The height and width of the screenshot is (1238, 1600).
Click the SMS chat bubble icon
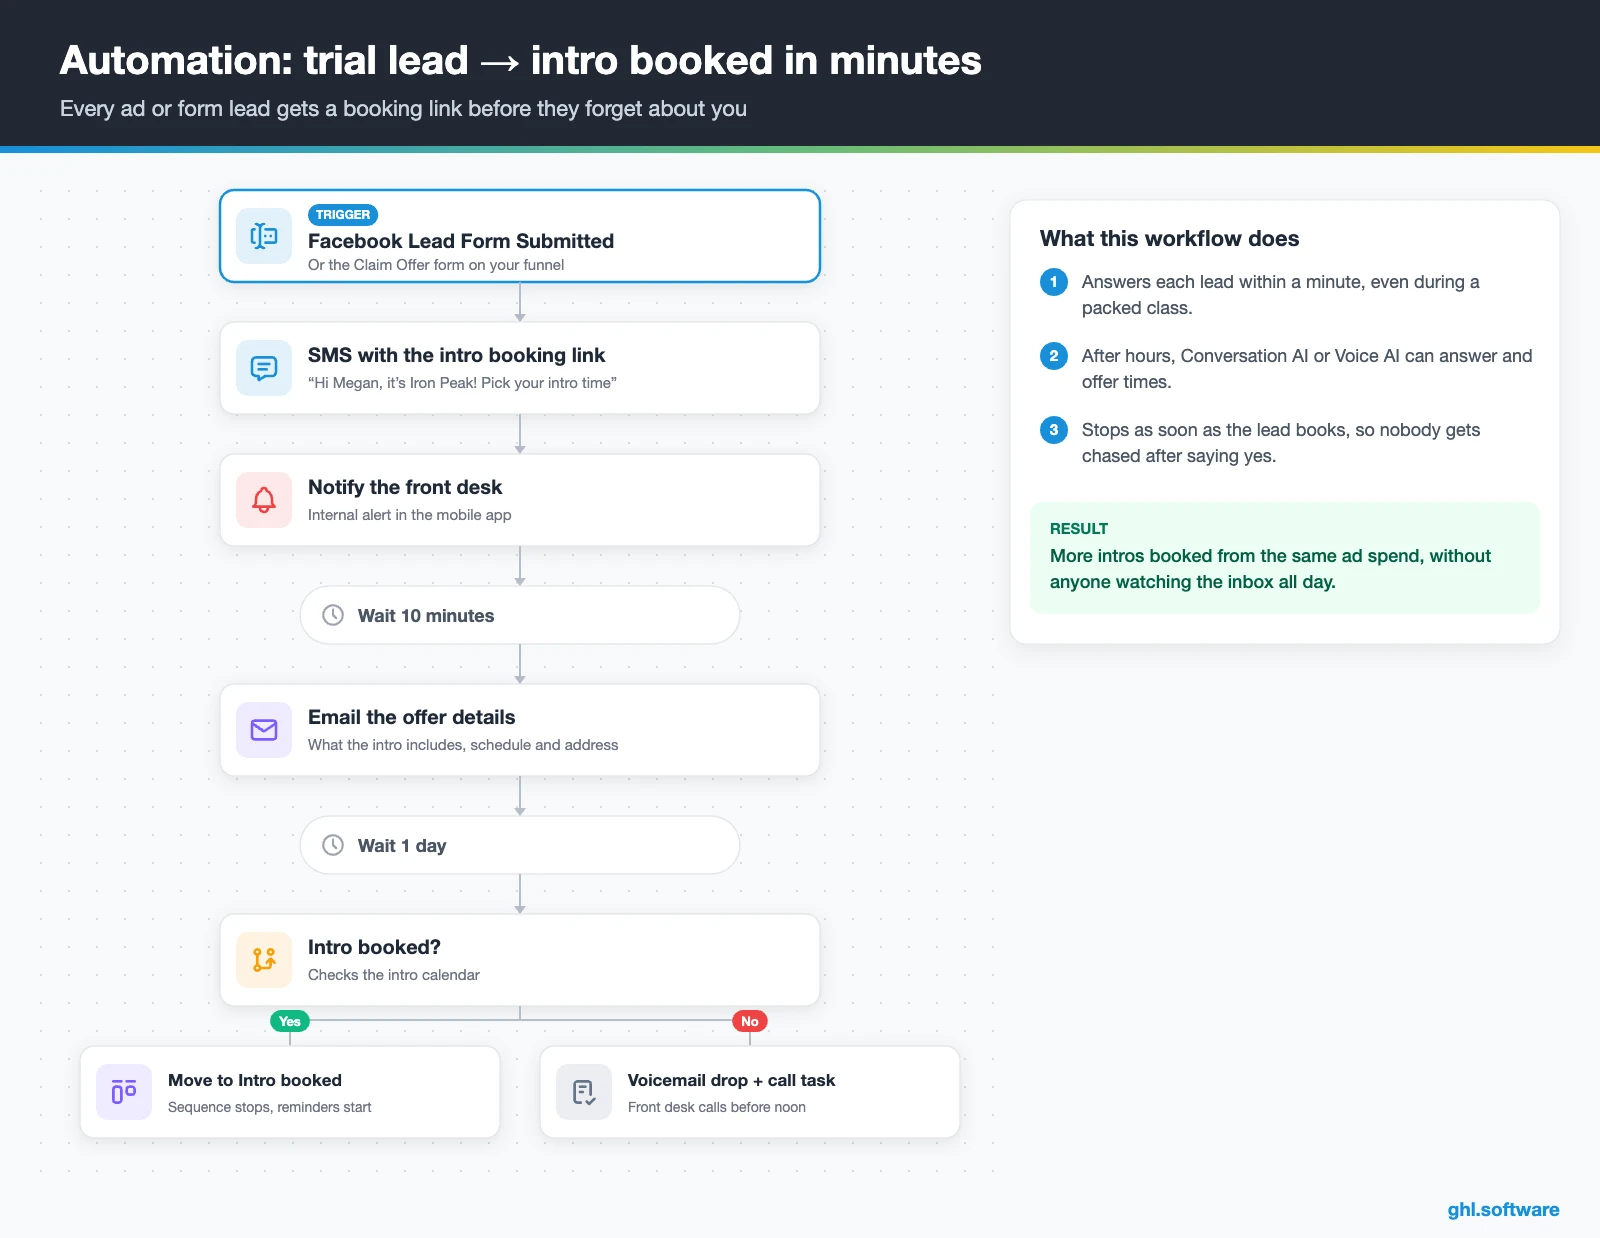pyautogui.click(x=264, y=368)
